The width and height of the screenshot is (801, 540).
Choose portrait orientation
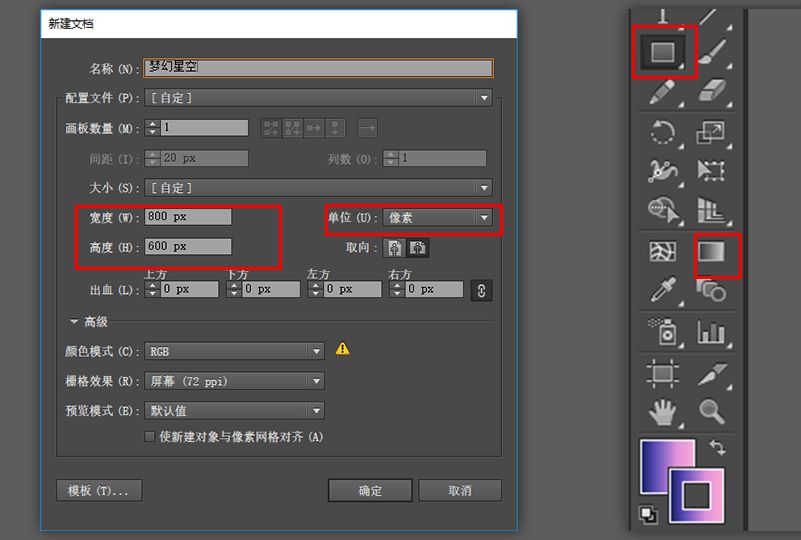click(x=394, y=248)
